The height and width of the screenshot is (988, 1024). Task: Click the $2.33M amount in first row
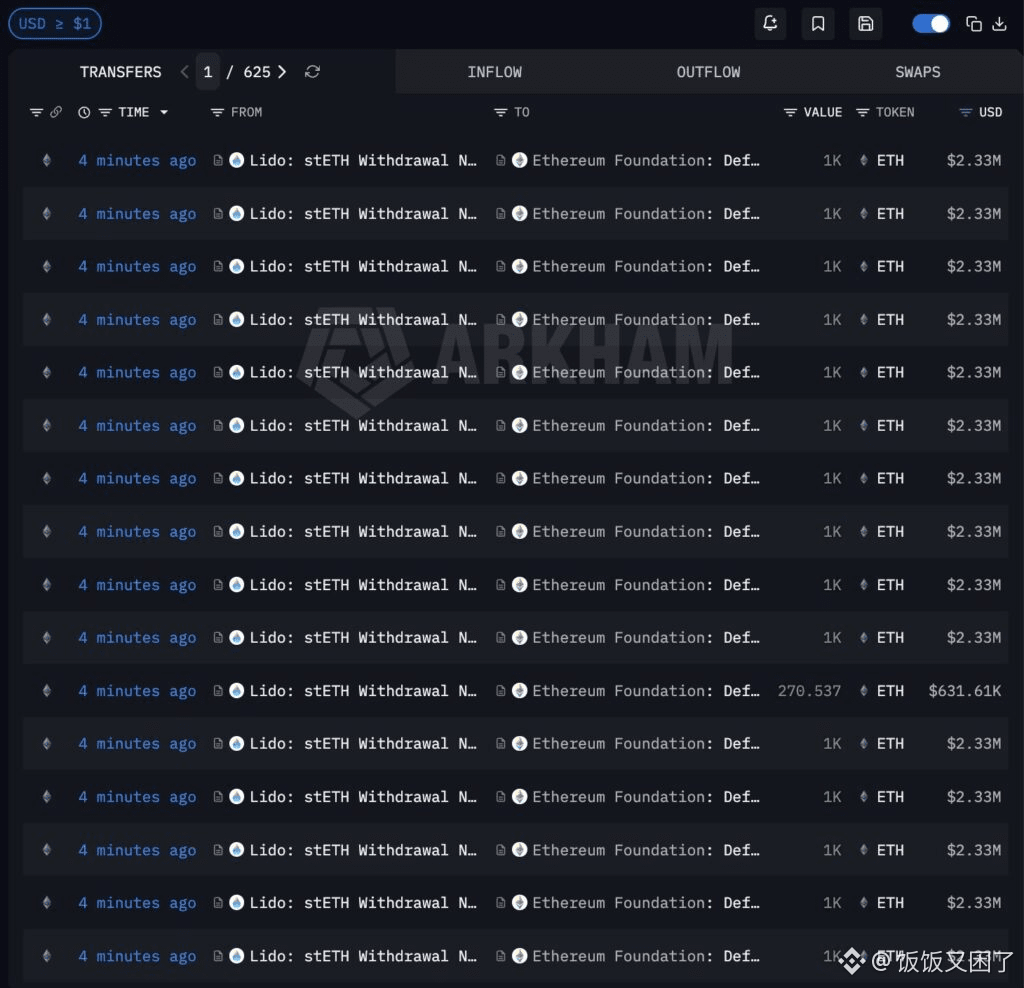click(x=974, y=161)
